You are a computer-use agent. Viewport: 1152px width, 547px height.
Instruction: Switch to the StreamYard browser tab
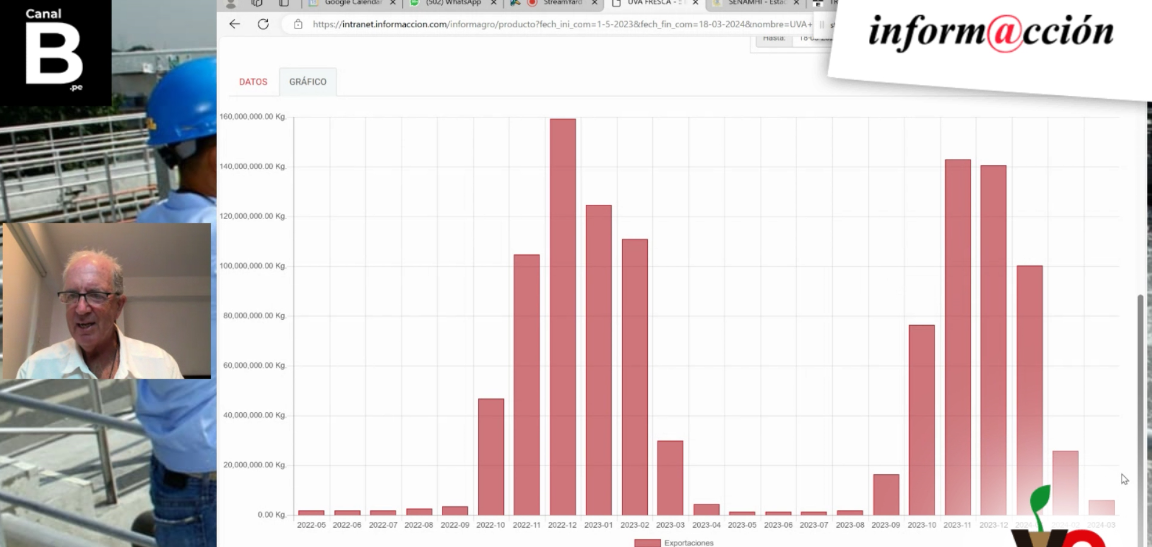click(552, 4)
